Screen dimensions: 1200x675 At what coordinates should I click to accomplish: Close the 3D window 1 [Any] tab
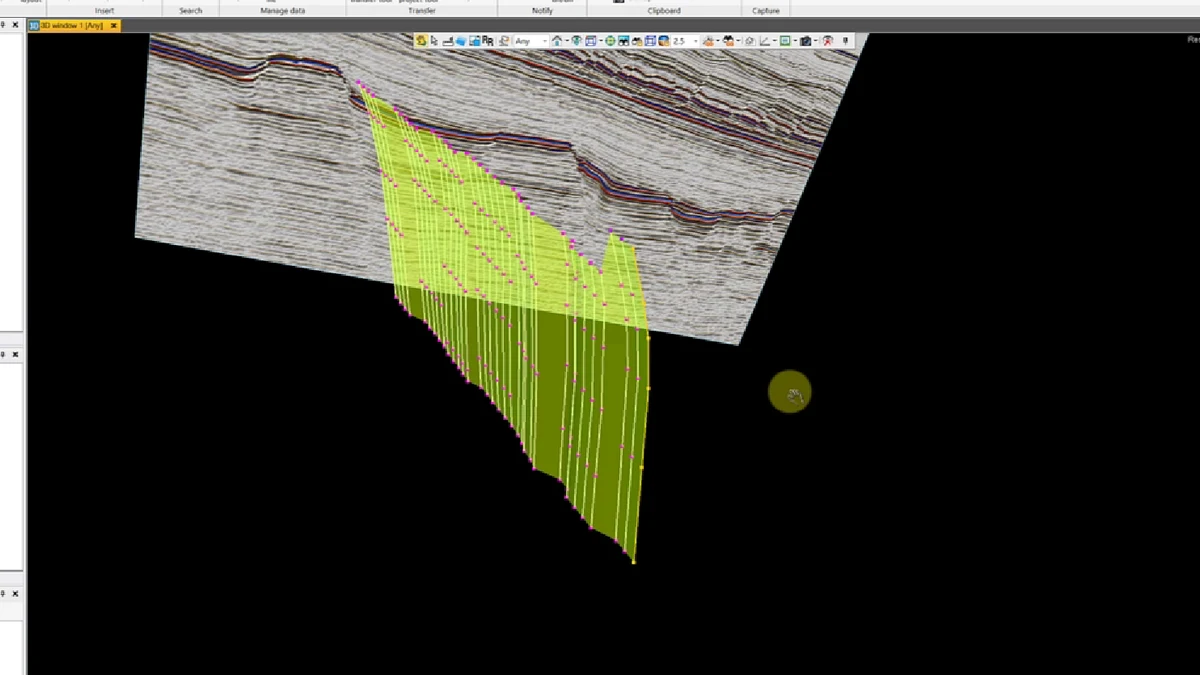click(x=114, y=25)
